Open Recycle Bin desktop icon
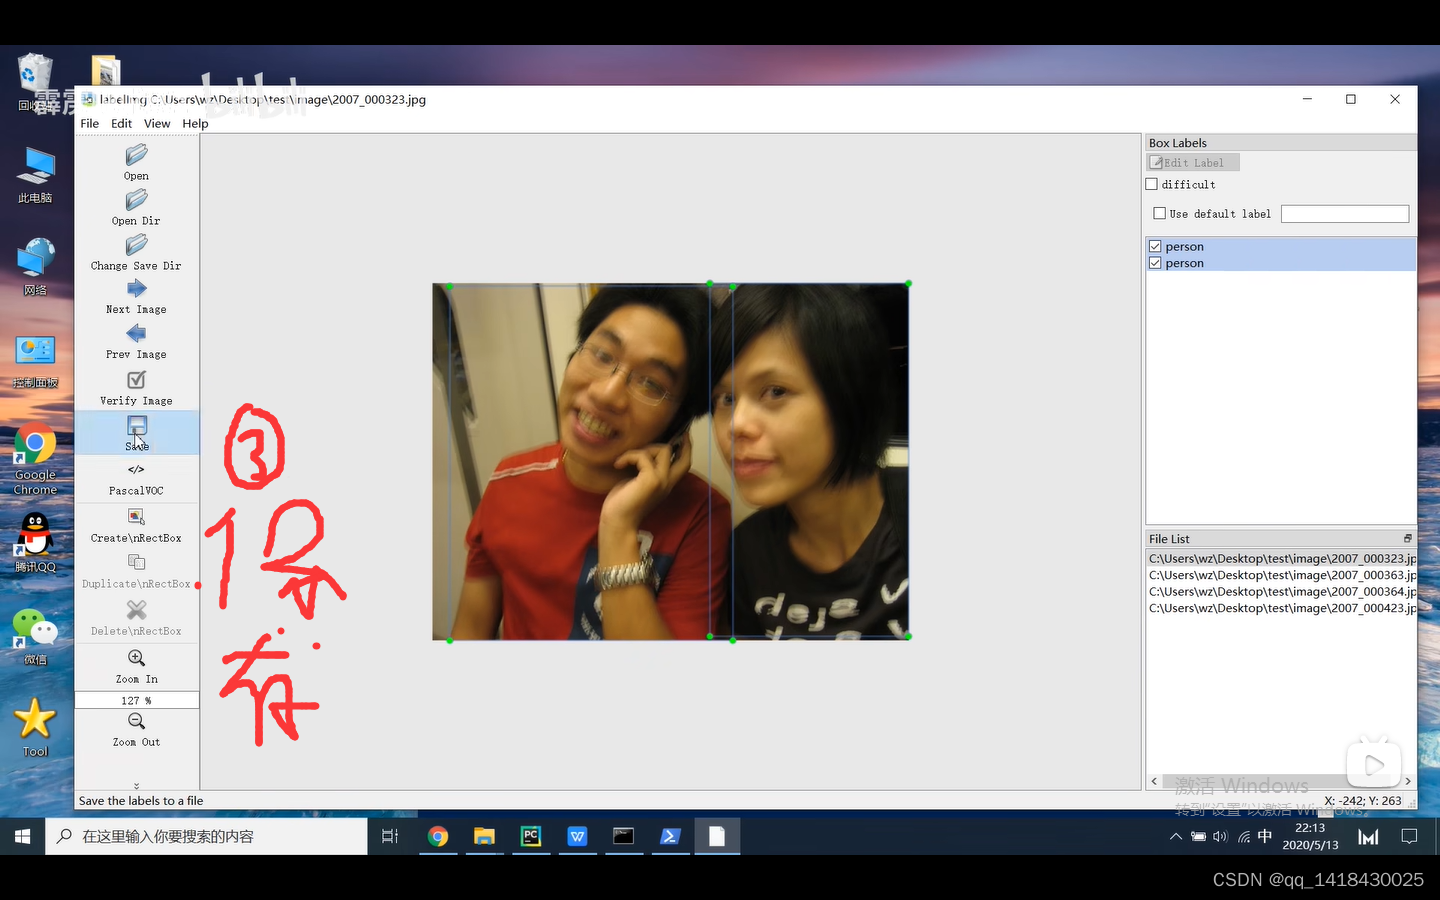Image resolution: width=1440 pixels, height=900 pixels. pyautogui.click(x=35, y=82)
